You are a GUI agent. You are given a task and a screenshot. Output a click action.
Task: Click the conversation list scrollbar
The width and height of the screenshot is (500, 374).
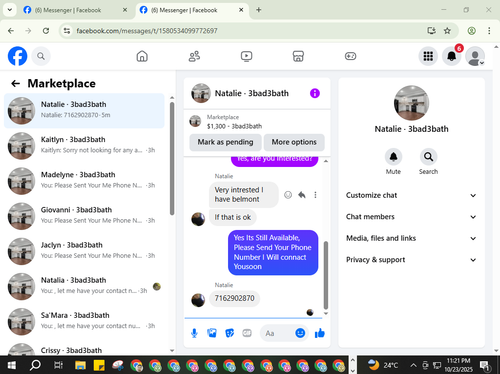click(x=172, y=158)
